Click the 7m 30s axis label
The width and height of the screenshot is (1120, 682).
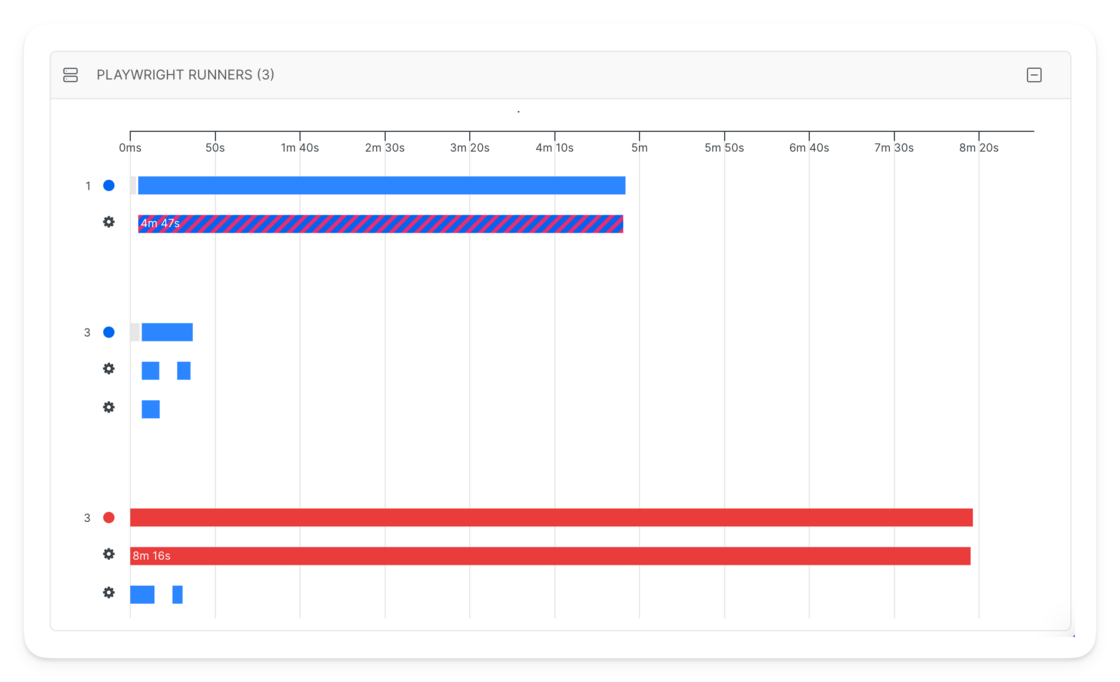pyautogui.click(x=894, y=148)
